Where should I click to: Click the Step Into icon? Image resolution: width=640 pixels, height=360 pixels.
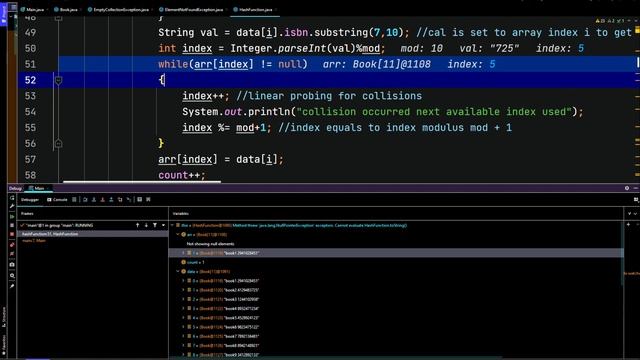[94, 200]
